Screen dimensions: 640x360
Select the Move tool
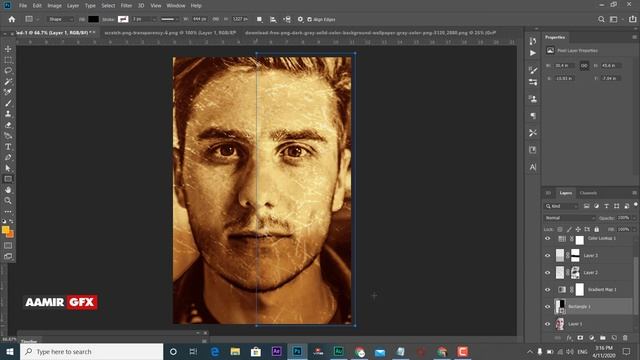coord(8,49)
